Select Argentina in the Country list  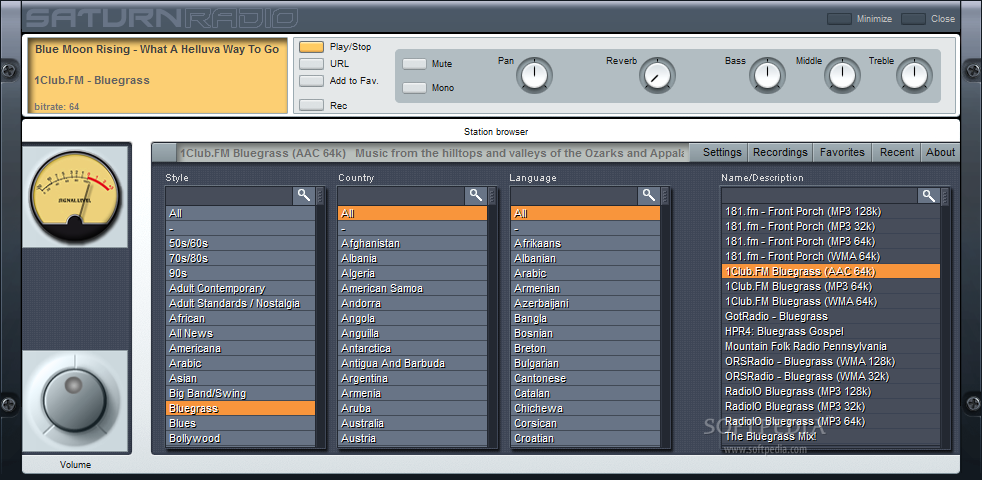tap(413, 378)
